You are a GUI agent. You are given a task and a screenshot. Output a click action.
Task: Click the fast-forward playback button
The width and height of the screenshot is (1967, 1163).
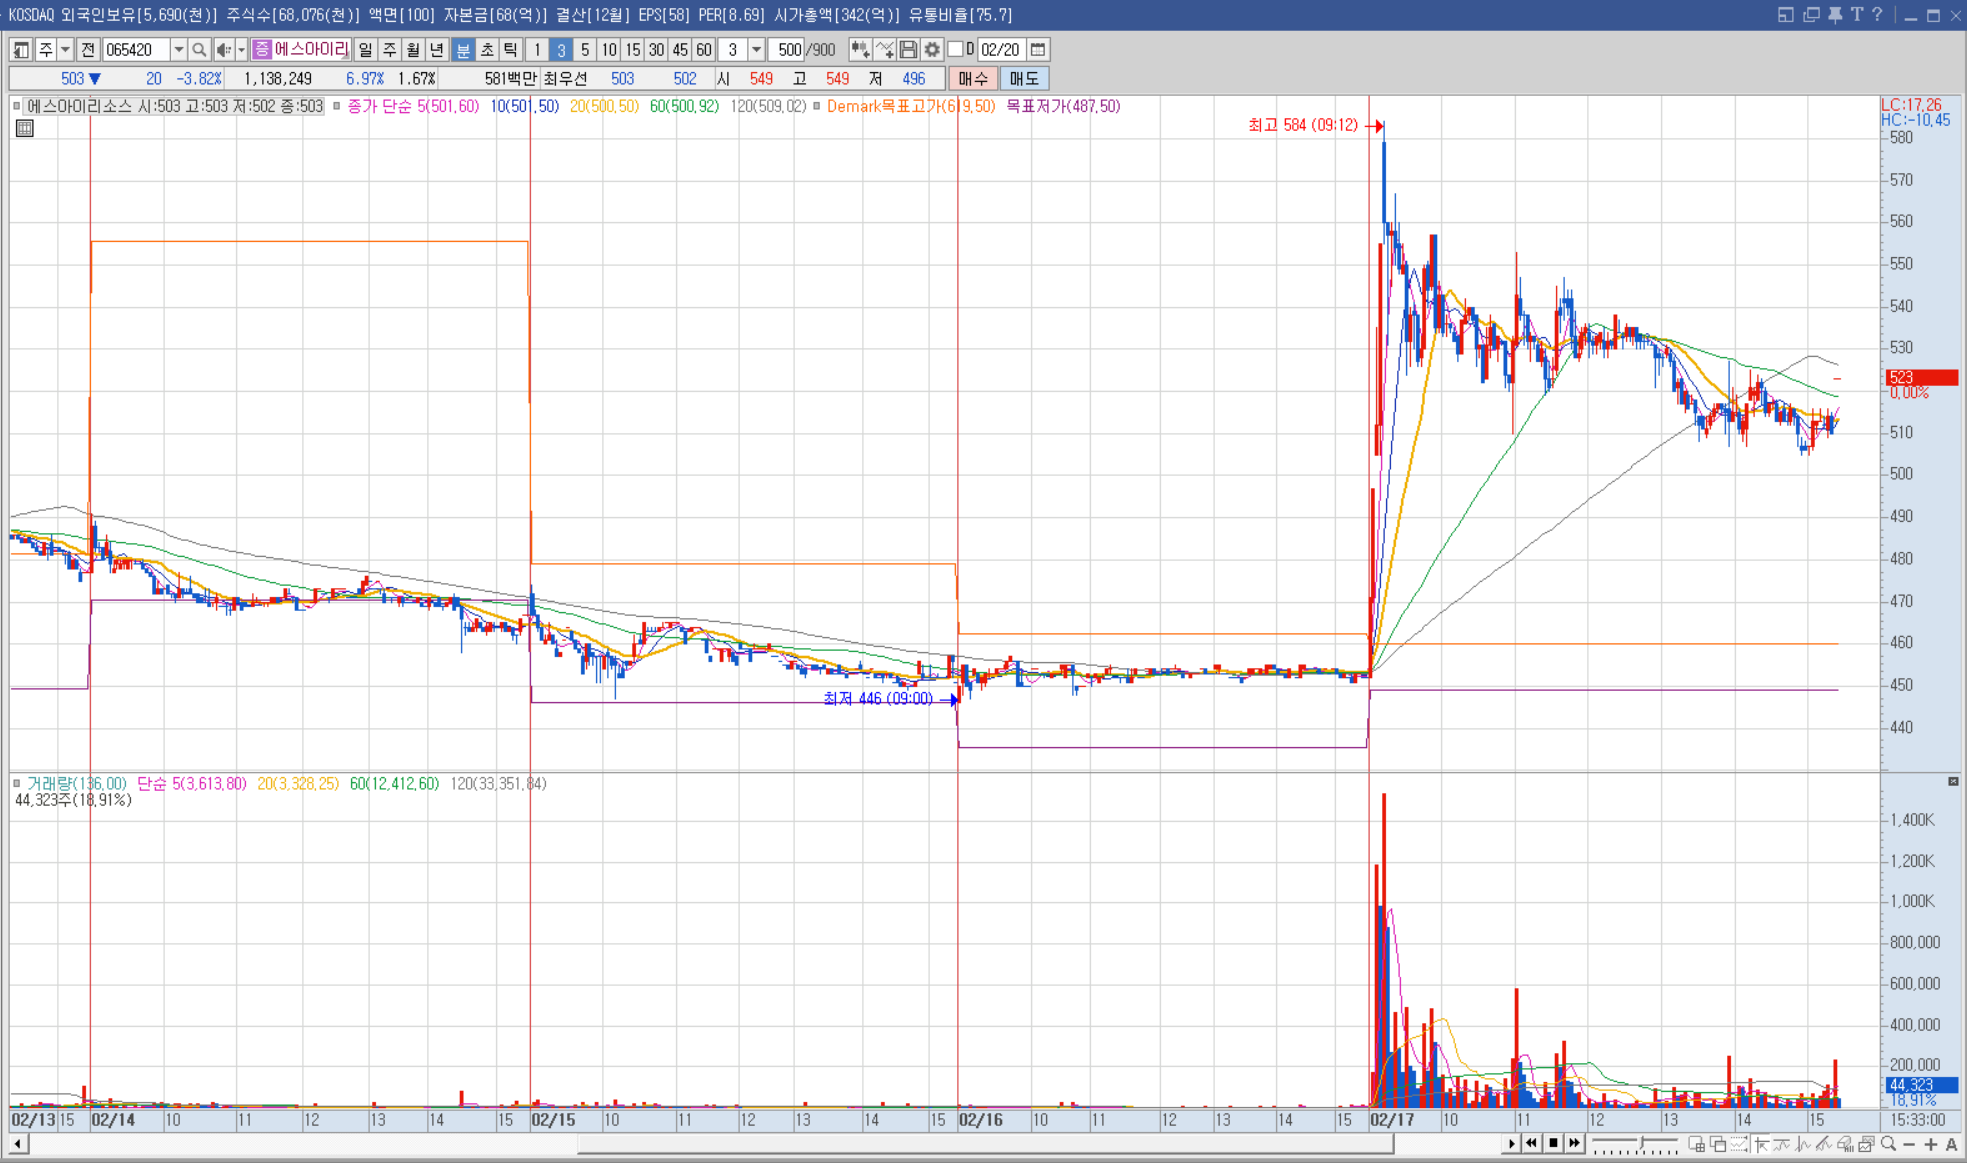pyautogui.click(x=1575, y=1143)
